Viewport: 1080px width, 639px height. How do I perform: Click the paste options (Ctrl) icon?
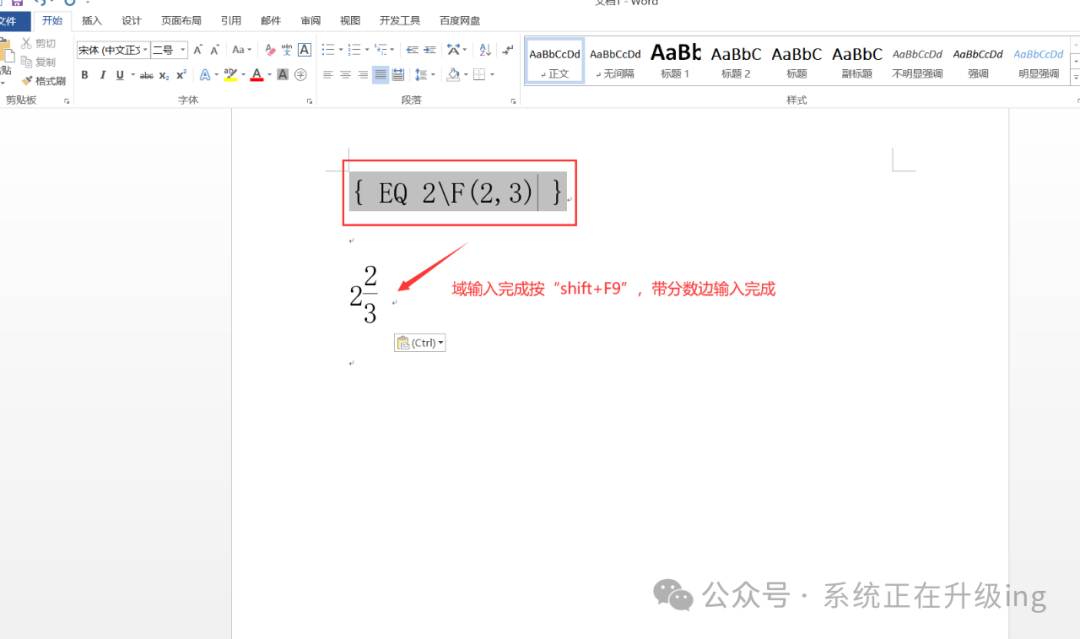(420, 343)
